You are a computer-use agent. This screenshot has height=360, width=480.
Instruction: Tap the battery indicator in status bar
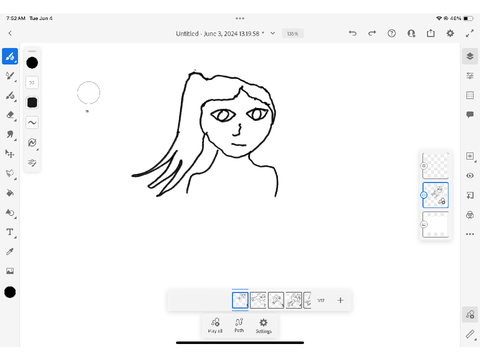tap(468, 18)
